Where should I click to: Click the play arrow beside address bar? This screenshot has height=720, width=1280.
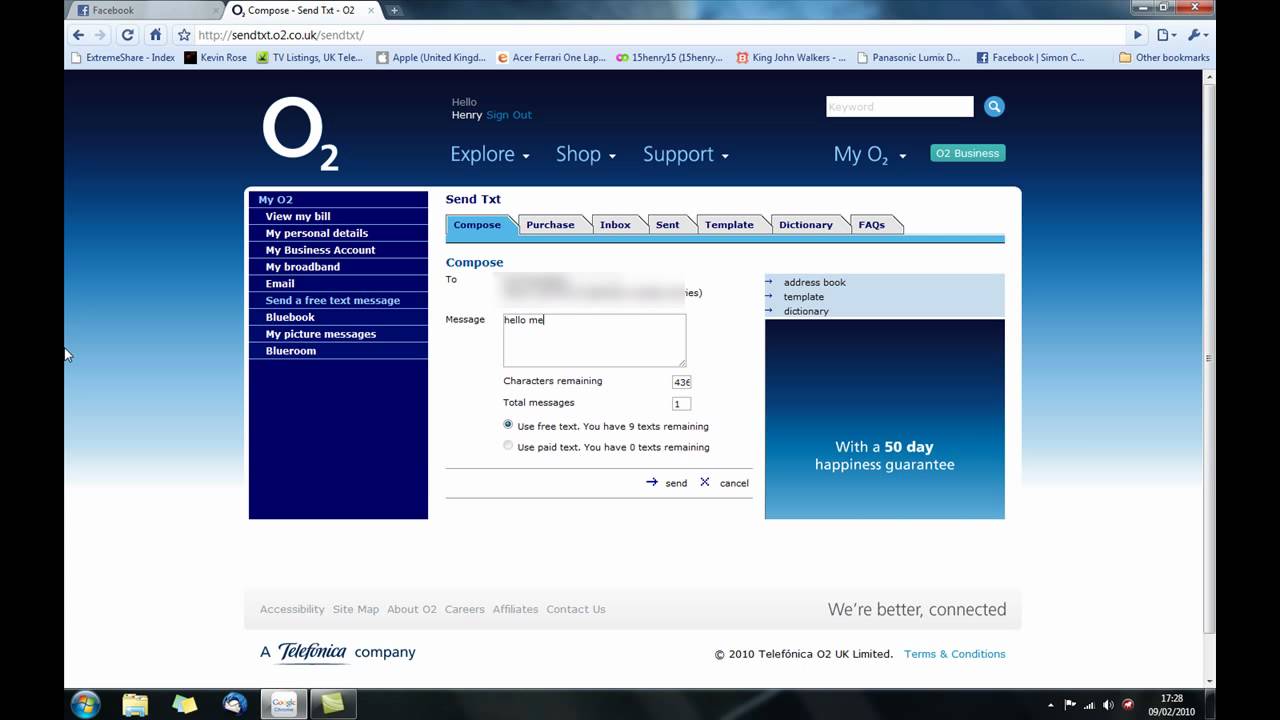(1137, 35)
